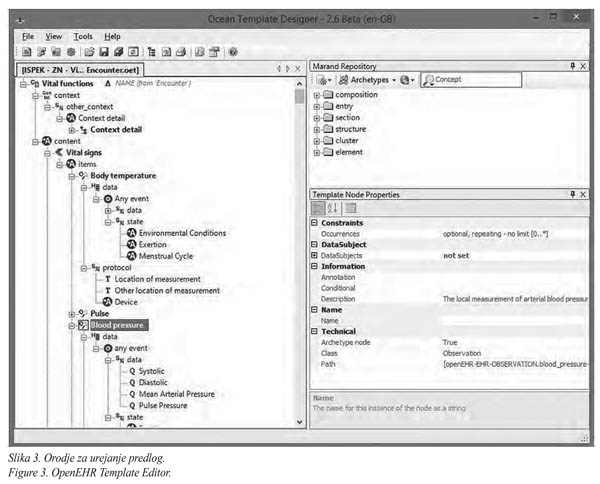Collapse the Technical property category

pyautogui.click(x=314, y=331)
